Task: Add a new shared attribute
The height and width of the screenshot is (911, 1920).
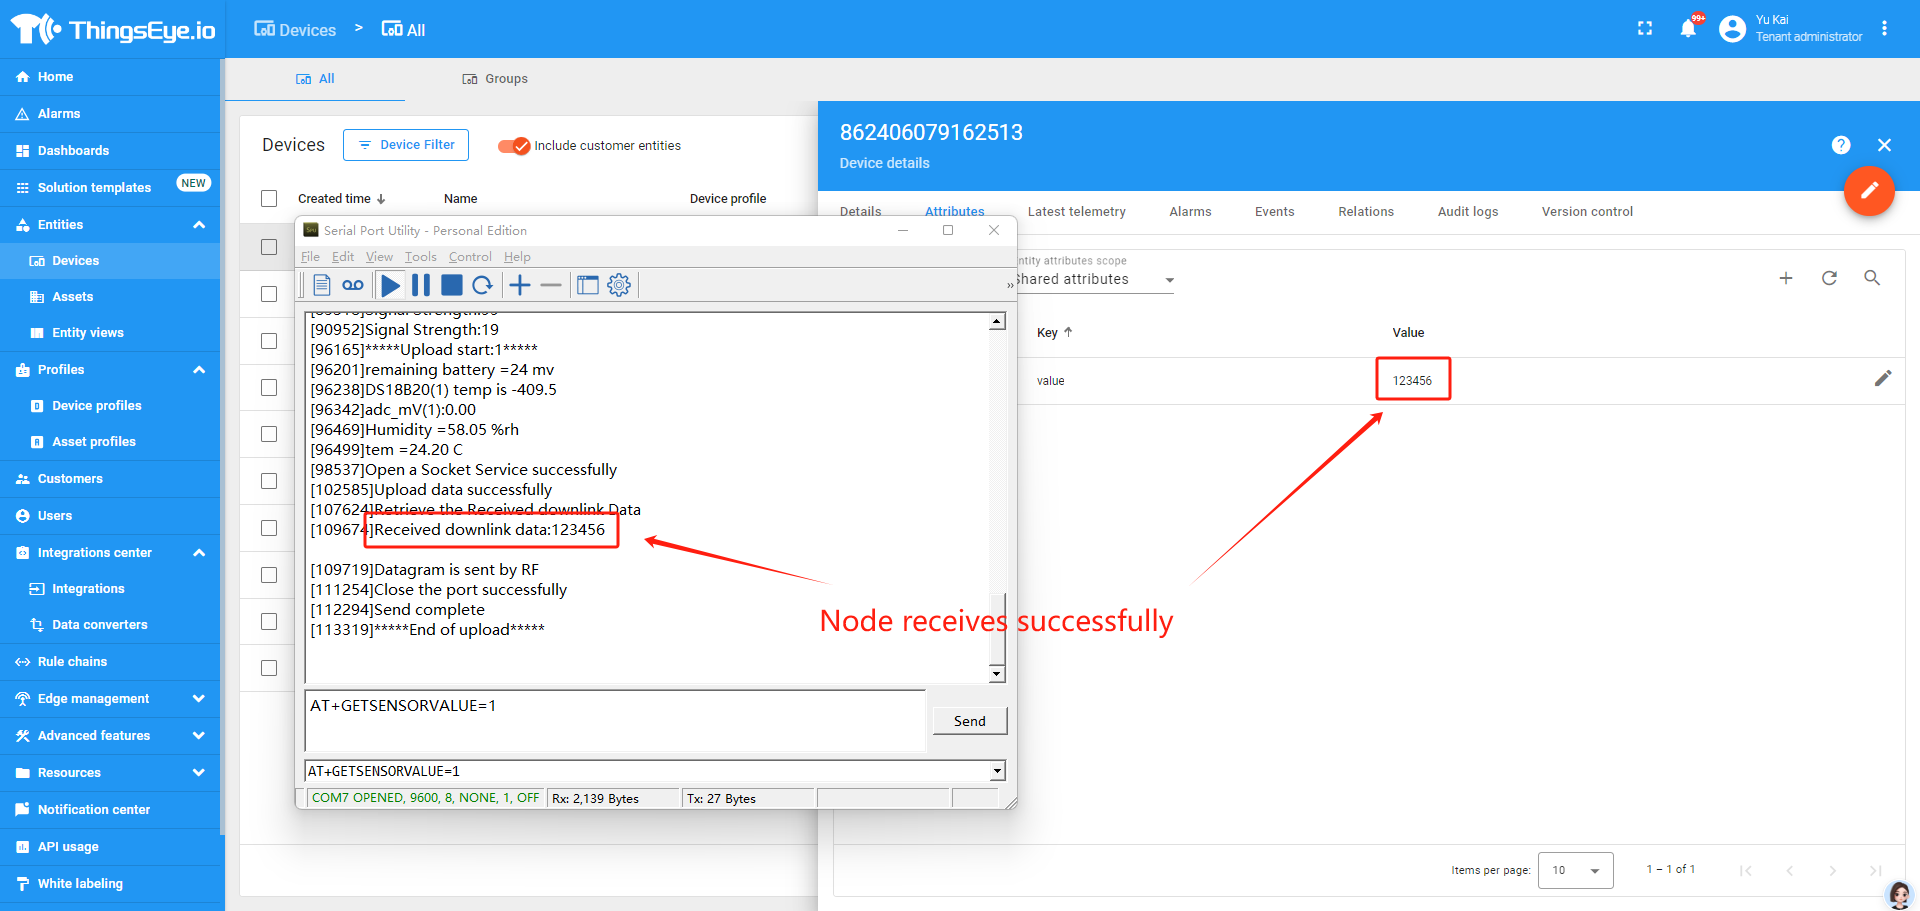Action: pyautogui.click(x=1786, y=278)
